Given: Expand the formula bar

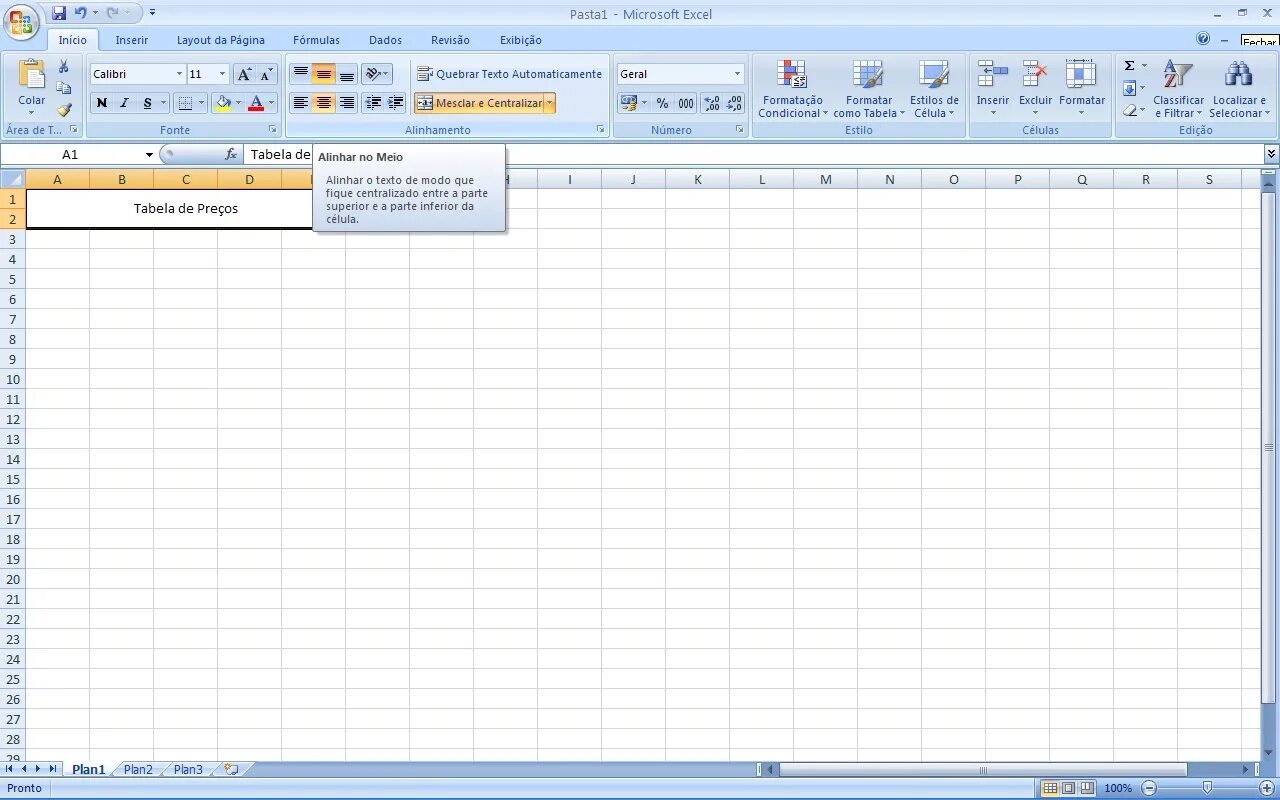Looking at the screenshot, I should coord(1271,154).
